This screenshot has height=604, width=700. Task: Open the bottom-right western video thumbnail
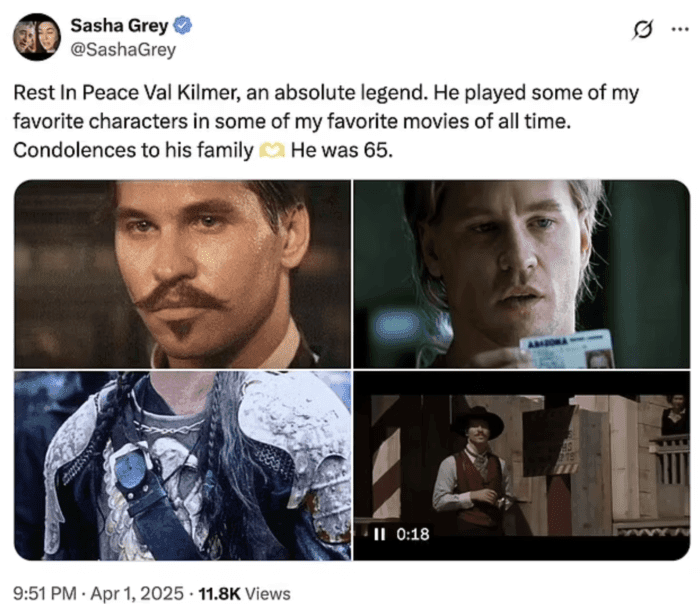521,466
